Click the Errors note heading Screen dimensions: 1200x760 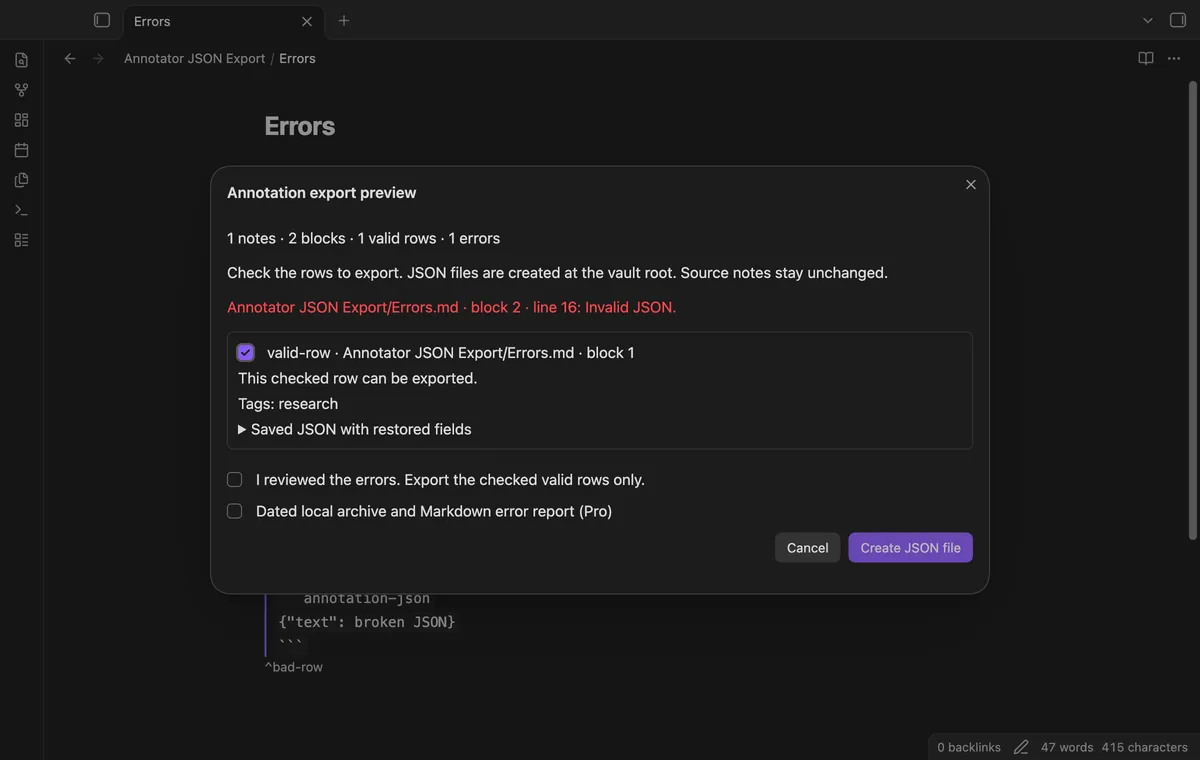[x=300, y=126]
